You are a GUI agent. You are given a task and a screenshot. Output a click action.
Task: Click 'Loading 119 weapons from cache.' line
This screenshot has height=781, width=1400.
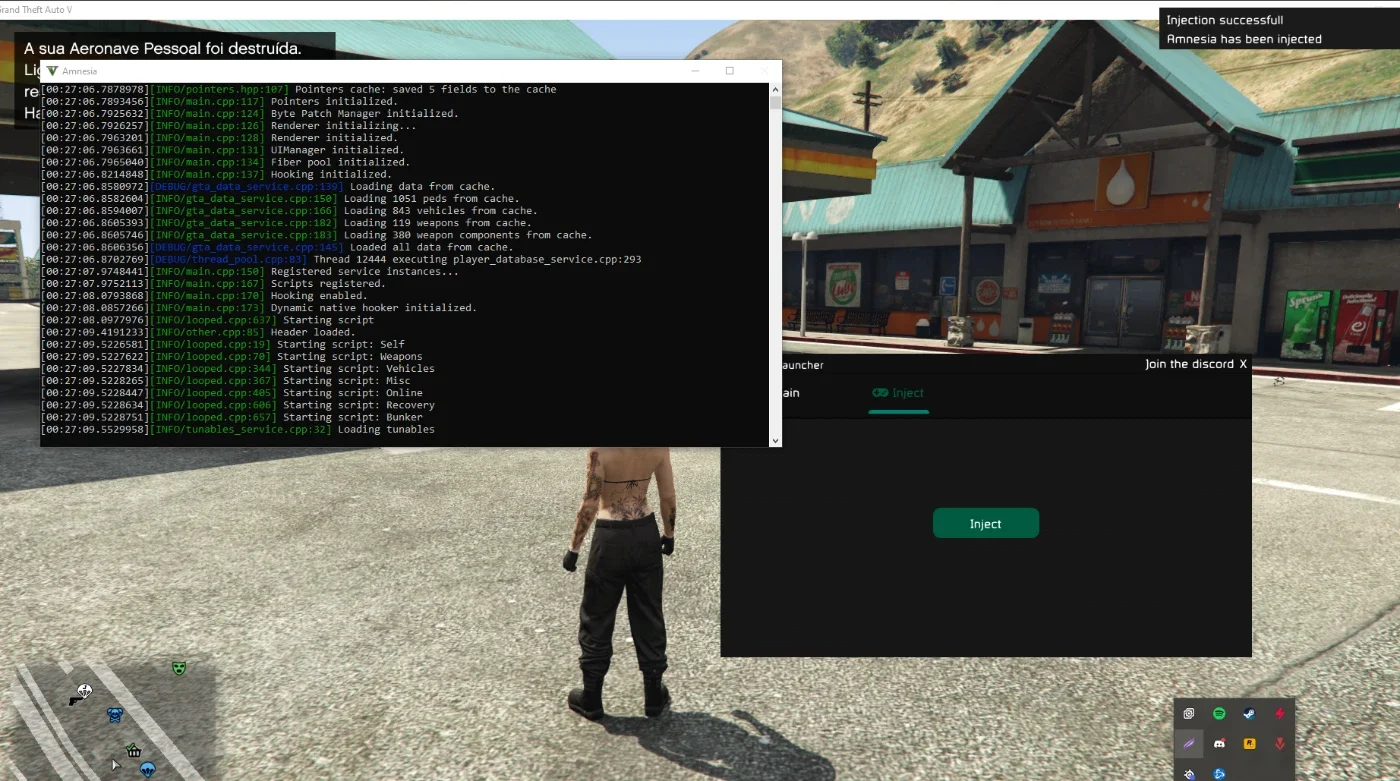click(x=286, y=223)
